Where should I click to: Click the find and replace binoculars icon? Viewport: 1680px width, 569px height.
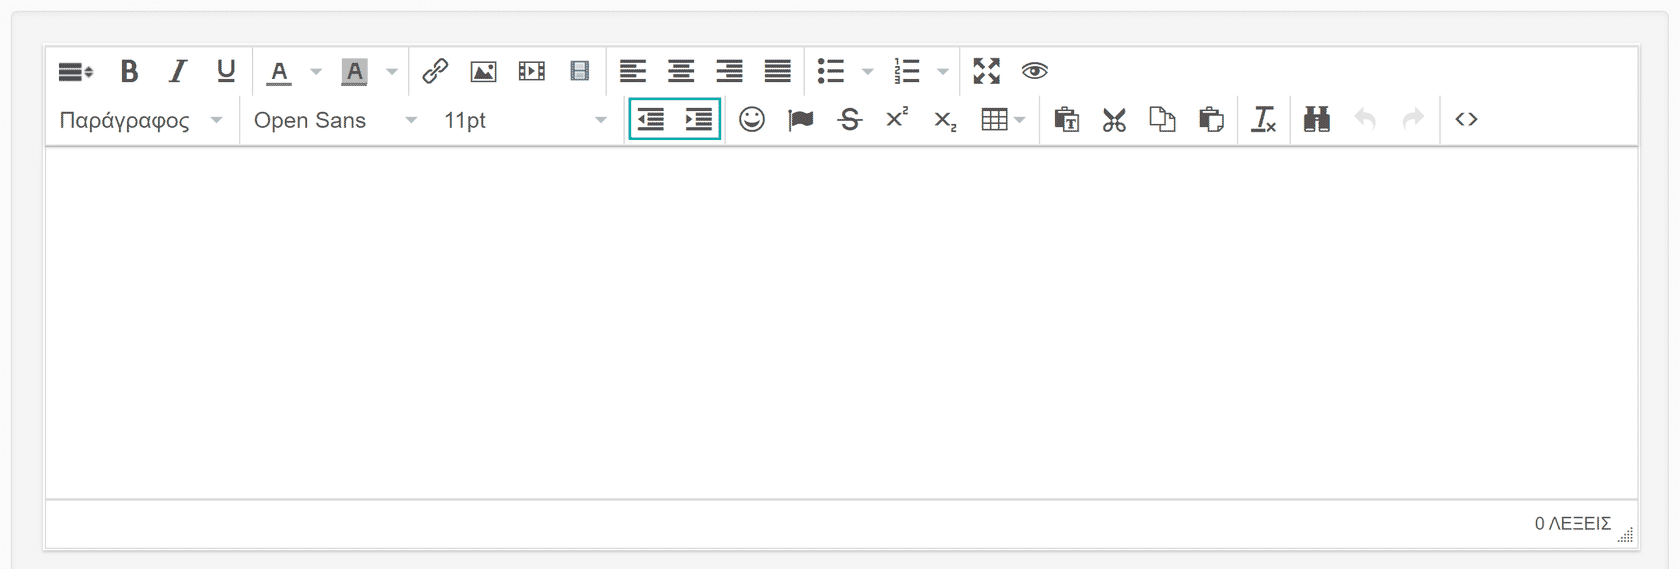(1317, 120)
